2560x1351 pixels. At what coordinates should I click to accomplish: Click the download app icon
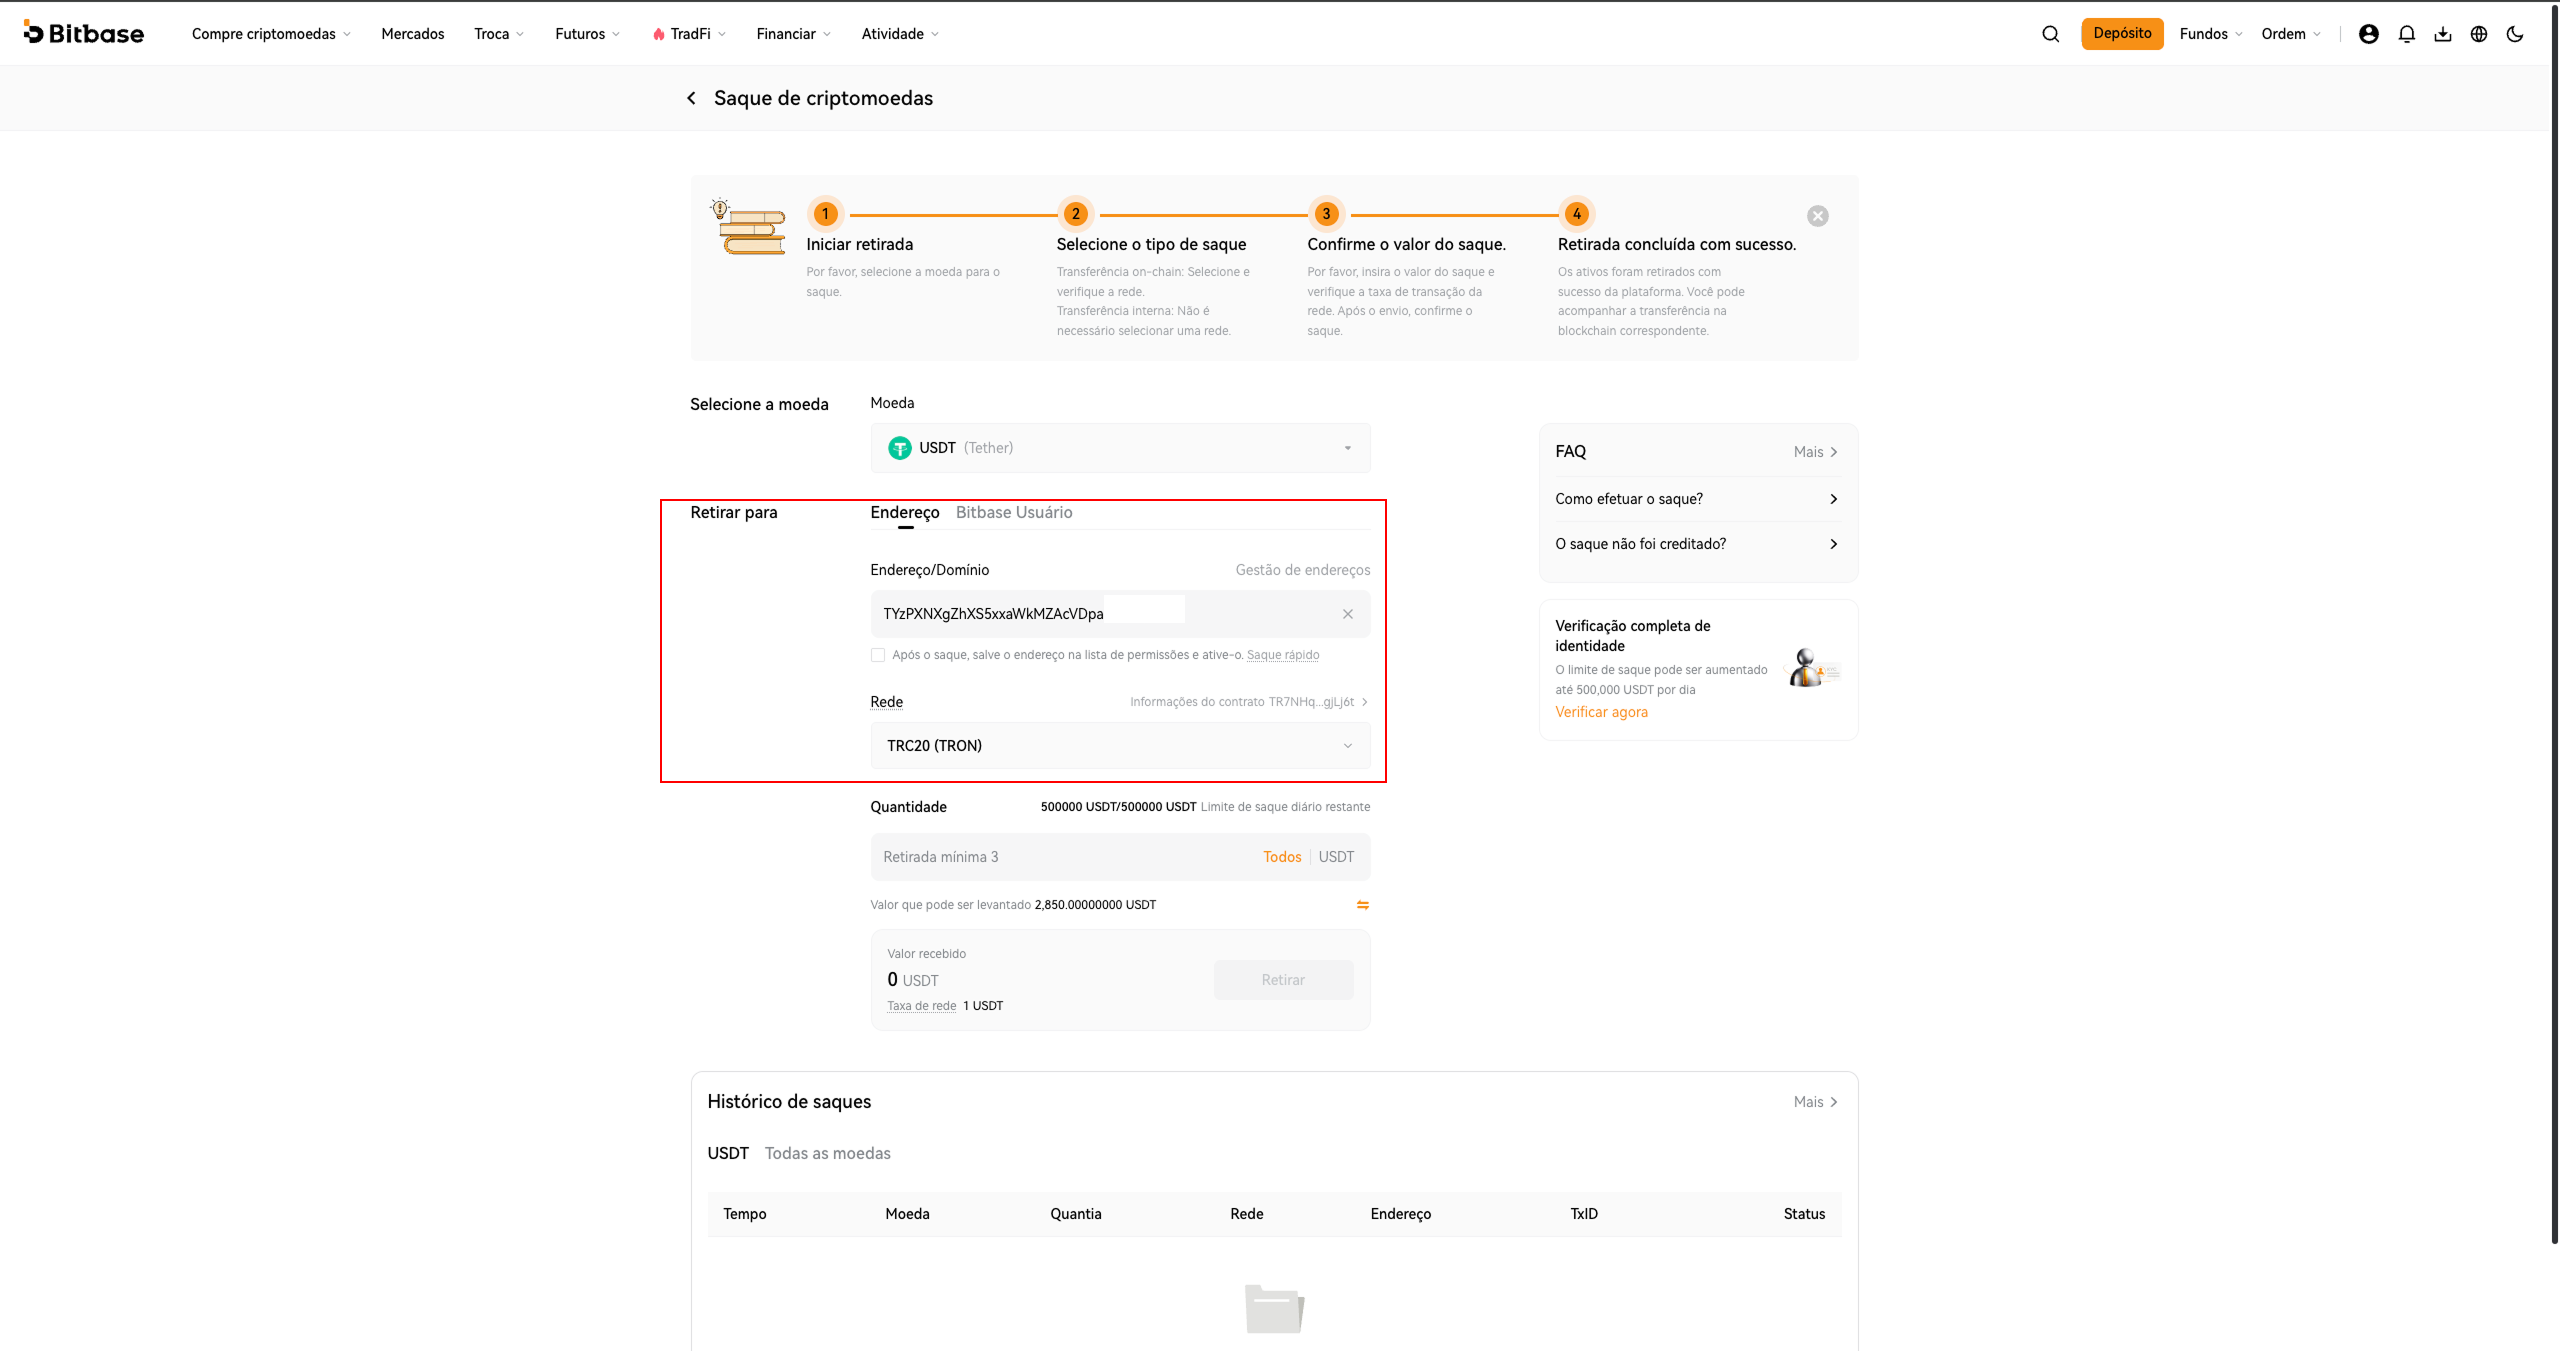(x=2442, y=34)
